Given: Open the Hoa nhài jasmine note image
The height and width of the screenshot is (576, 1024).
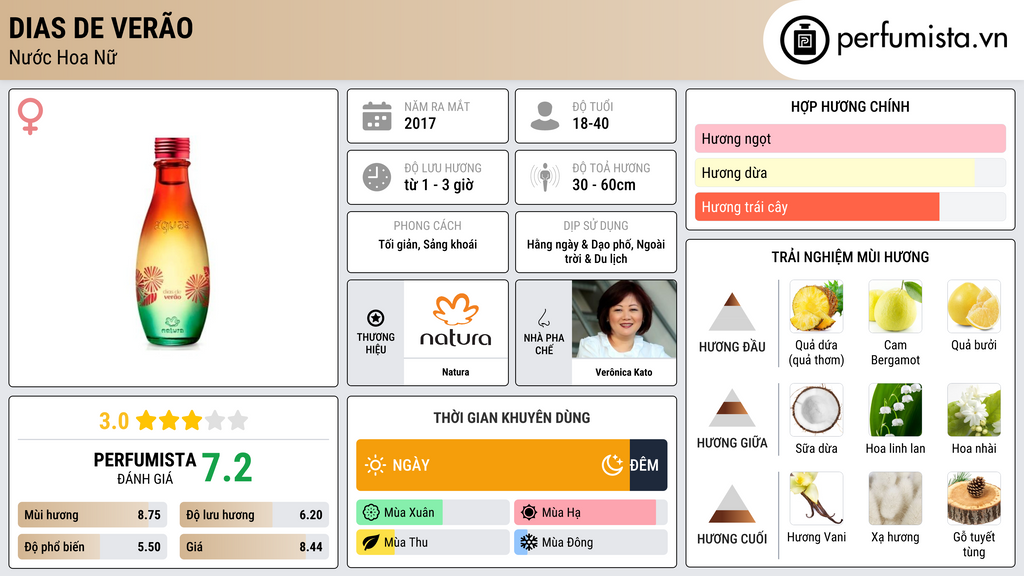Looking at the screenshot, I should tap(974, 409).
